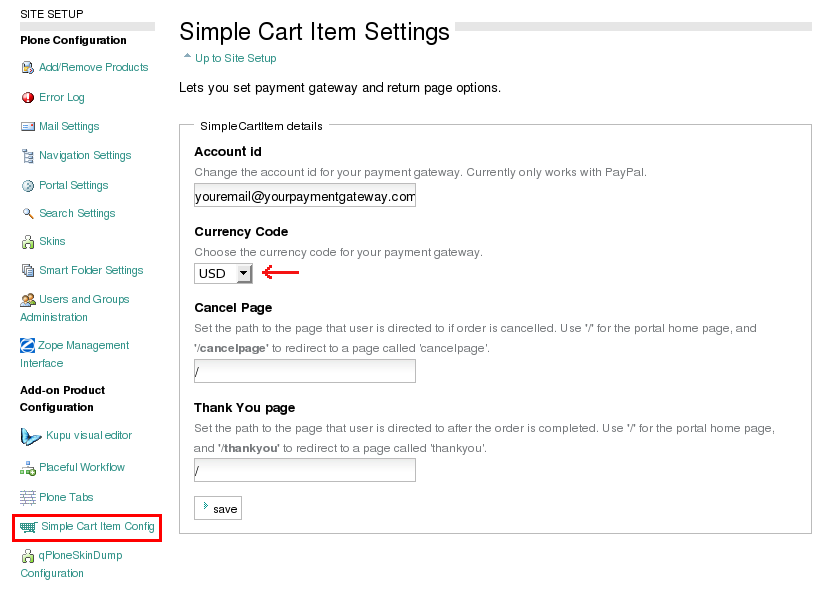Viewport: 834px width, 593px height.
Task: Click the Search Settings magnifier icon
Action: pos(28,213)
